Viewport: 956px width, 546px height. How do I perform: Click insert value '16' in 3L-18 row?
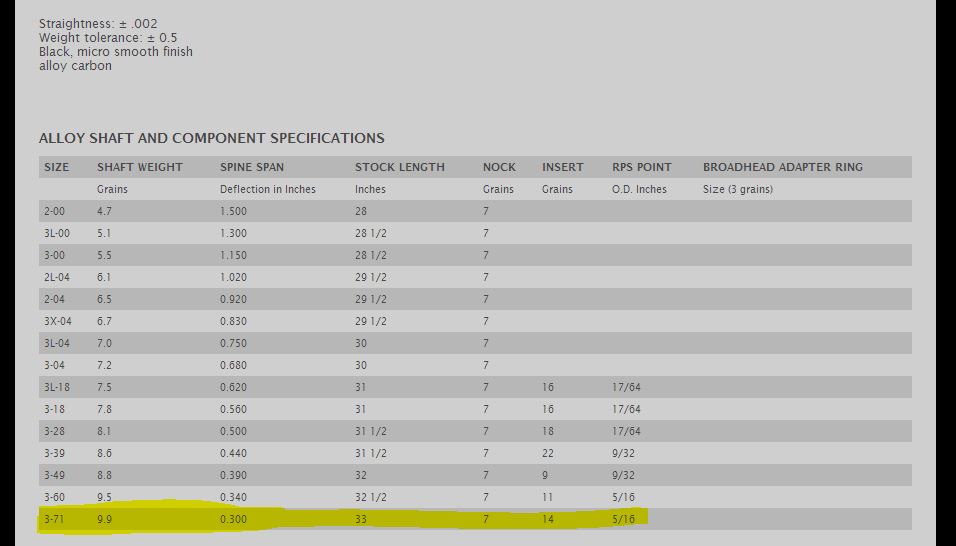[548, 387]
